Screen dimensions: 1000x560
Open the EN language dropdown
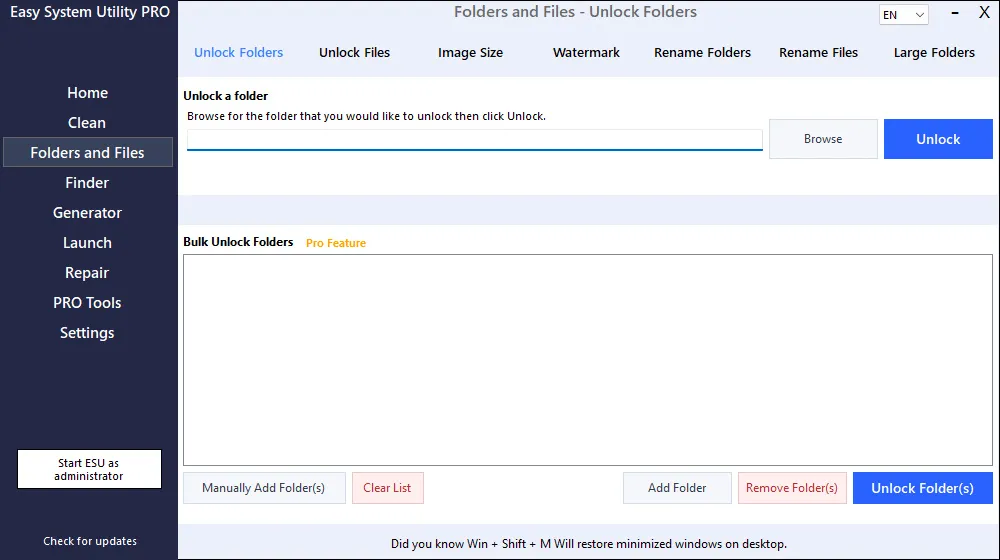click(x=903, y=15)
